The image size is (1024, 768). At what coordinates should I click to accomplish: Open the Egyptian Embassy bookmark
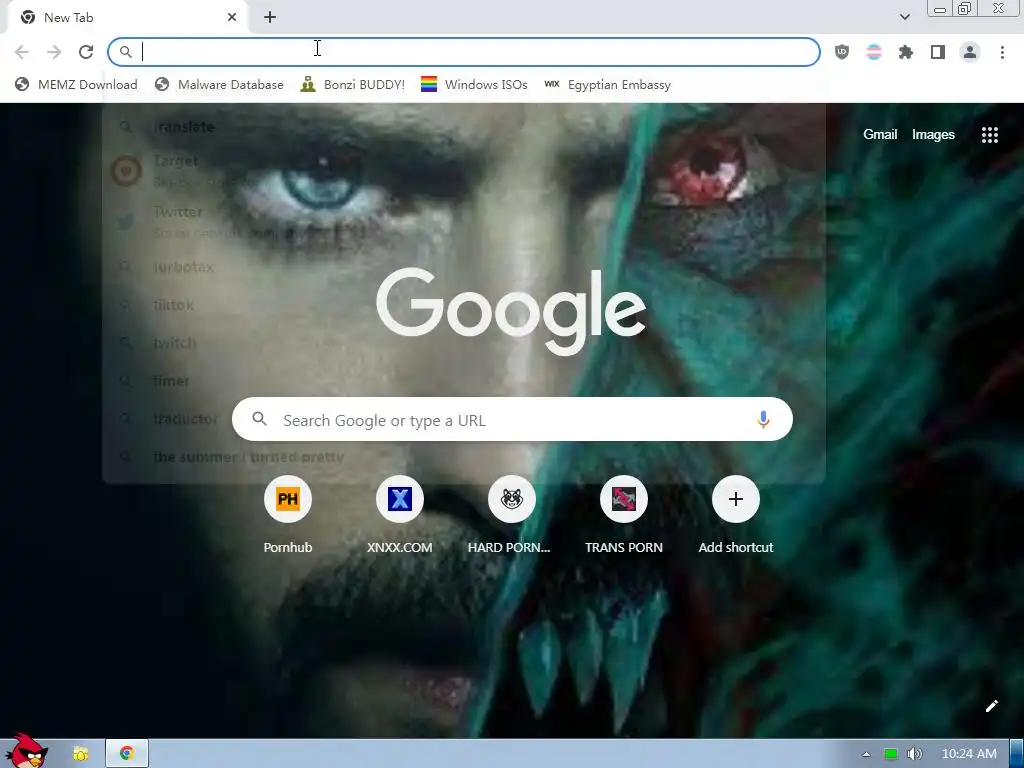pyautogui.click(x=607, y=85)
